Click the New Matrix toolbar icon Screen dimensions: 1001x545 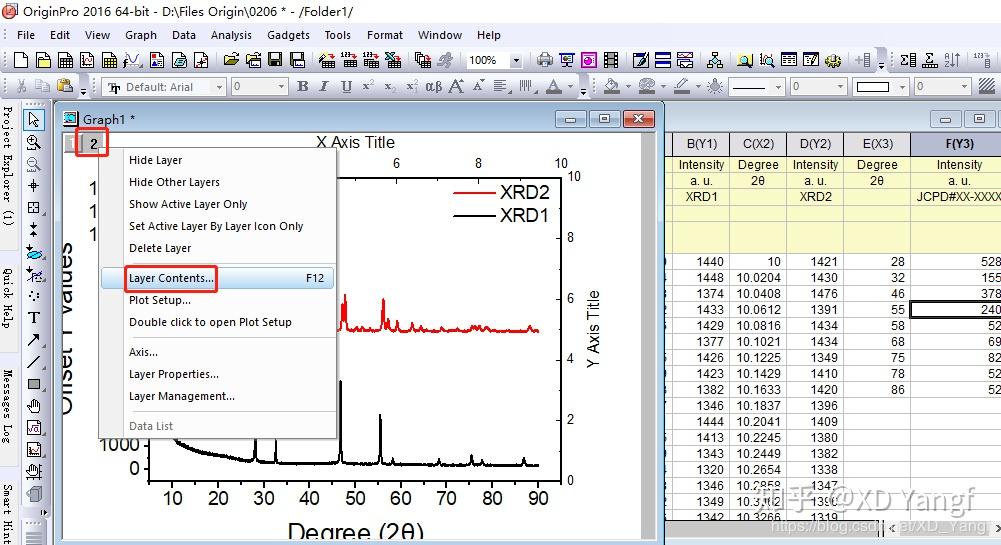click(x=110, y=61)
